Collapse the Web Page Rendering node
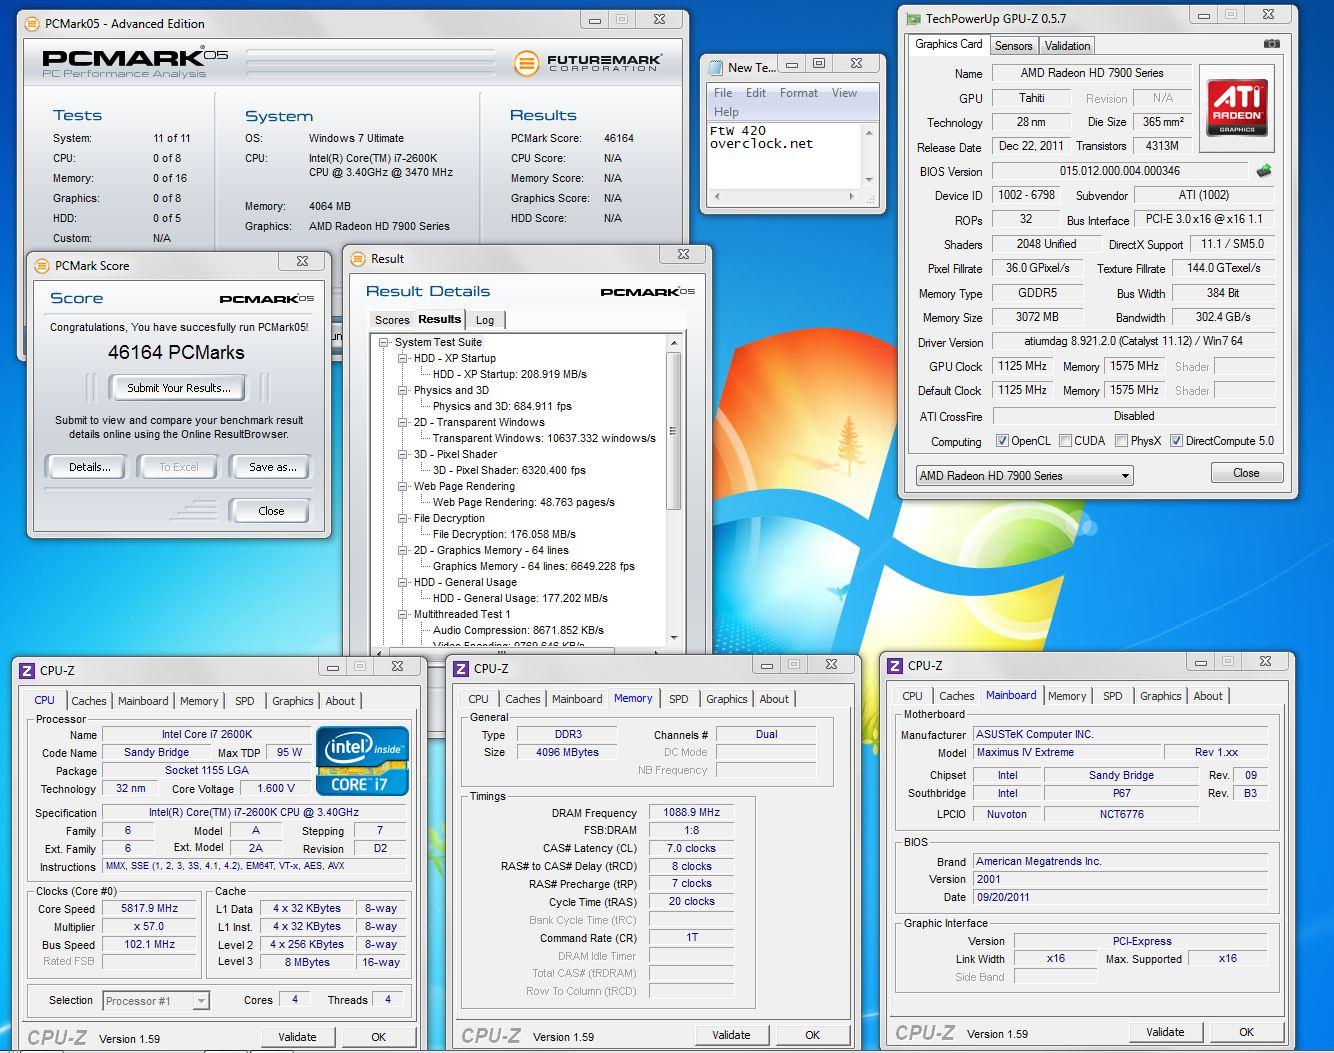1334x1053 pixels. pyautogui.click(x=402, y=486)
